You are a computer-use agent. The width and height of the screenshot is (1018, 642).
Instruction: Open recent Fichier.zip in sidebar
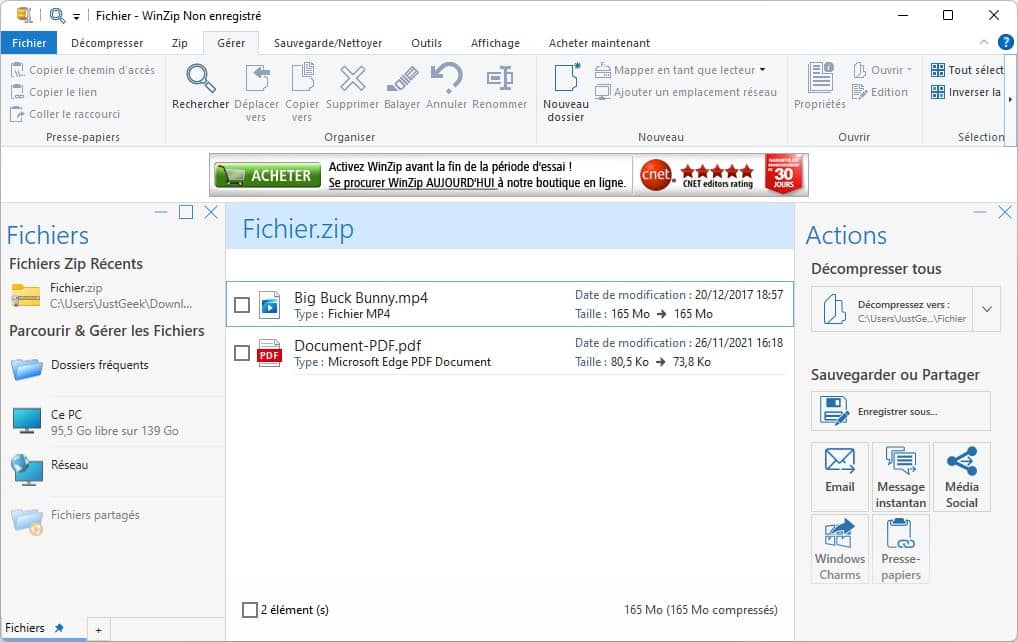(102, 295)
